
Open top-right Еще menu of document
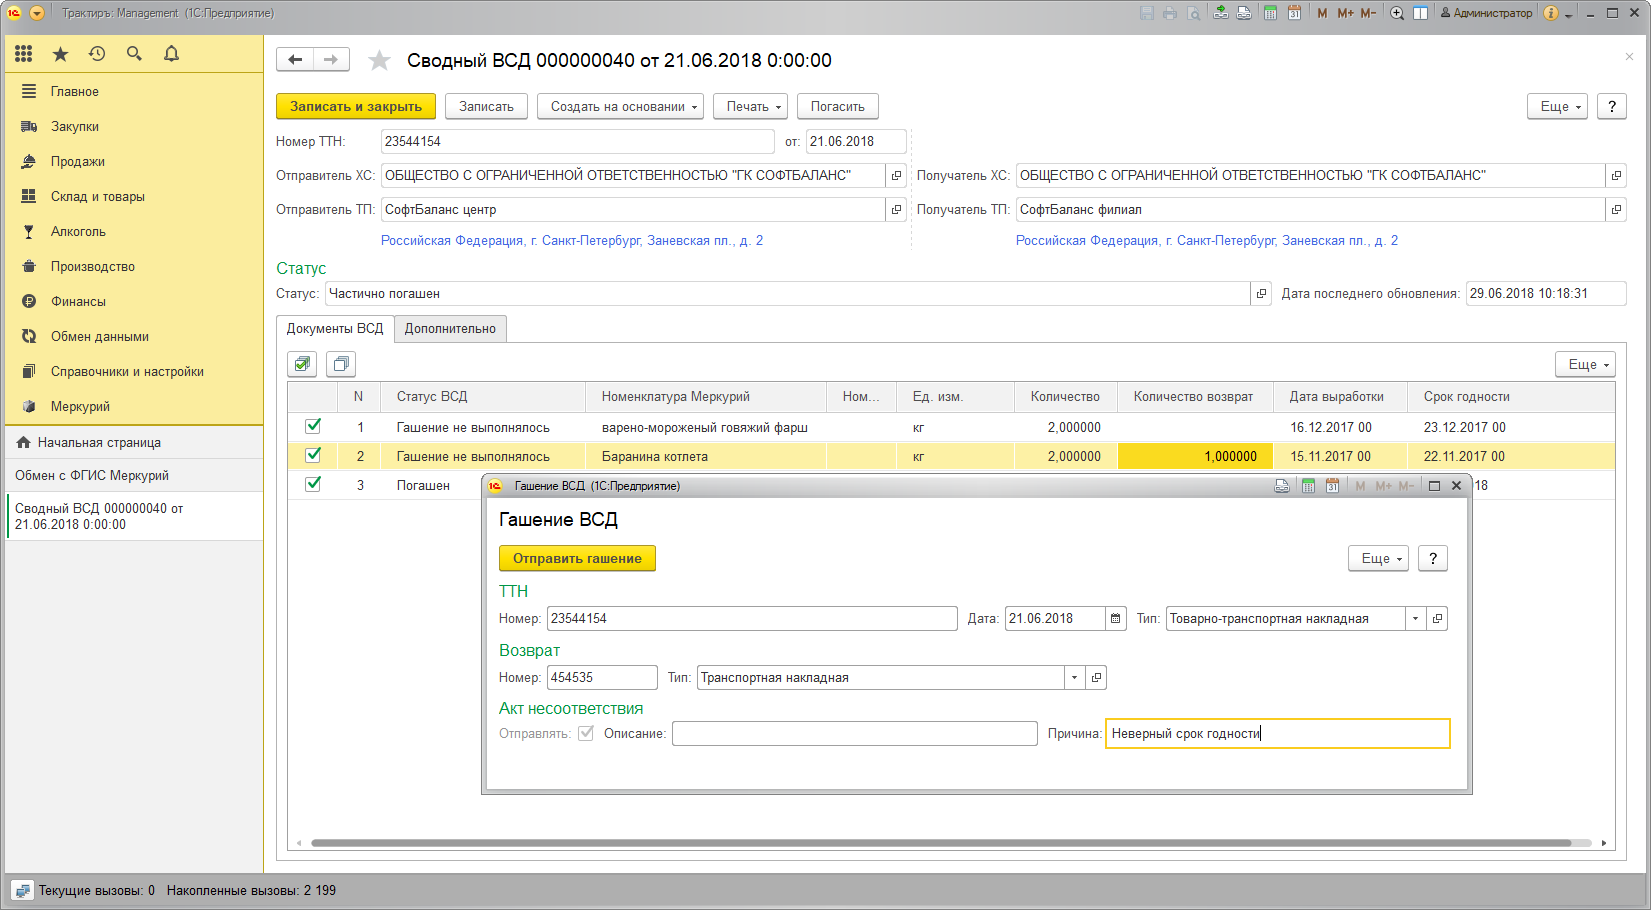coord(1557,106)
